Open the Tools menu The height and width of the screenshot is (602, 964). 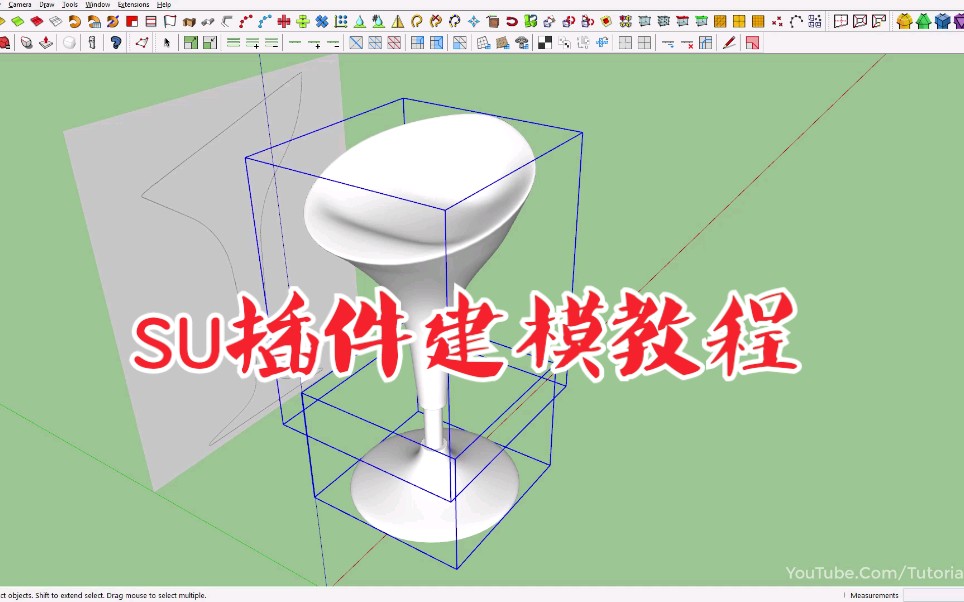point(69,4)
